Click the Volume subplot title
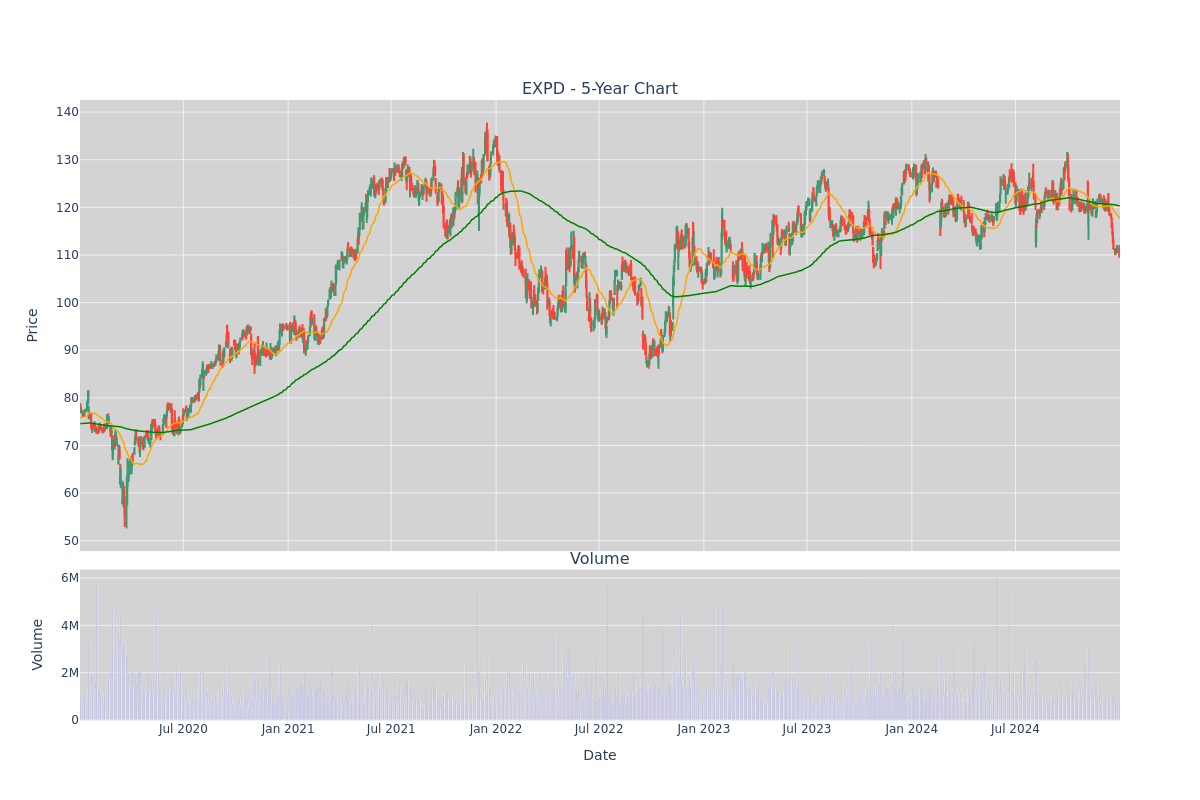Viewport: 1200px width, 800px height. point(600,559)
